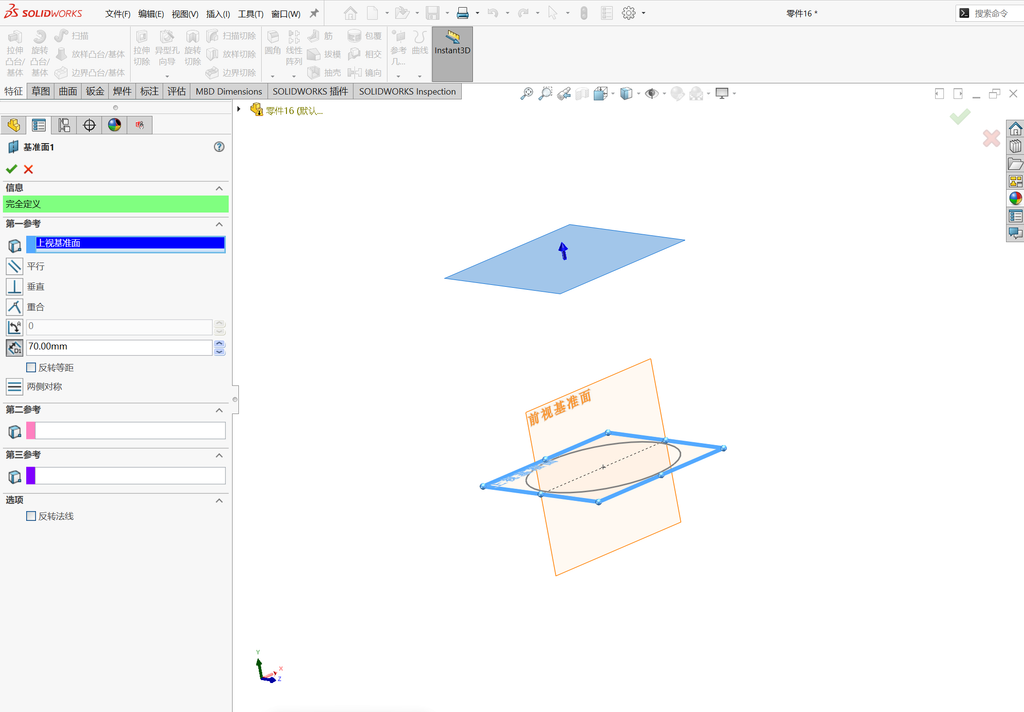Open the FeatureManager design tree tab
The width and height of the screenshot is (1024, 712).
(x=14, y=125)
